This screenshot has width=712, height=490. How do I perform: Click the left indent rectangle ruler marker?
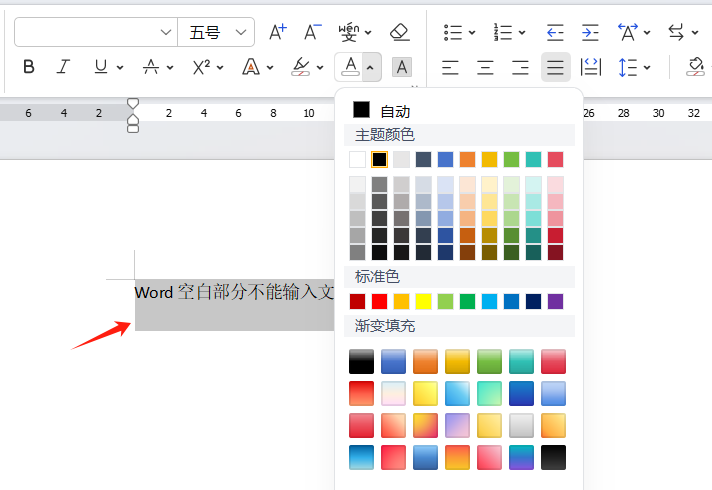[x=133, y=129]
